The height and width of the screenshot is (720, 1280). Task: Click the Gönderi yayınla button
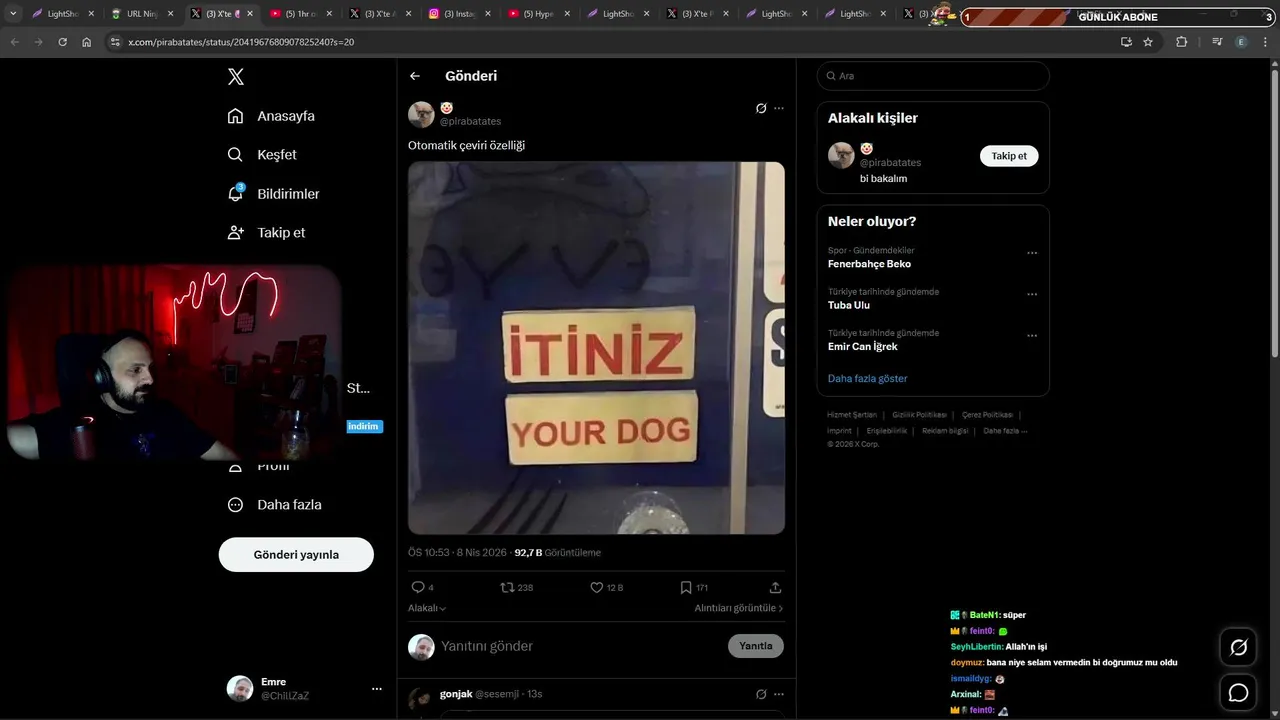pyautogui.click(x=296, y=555)
